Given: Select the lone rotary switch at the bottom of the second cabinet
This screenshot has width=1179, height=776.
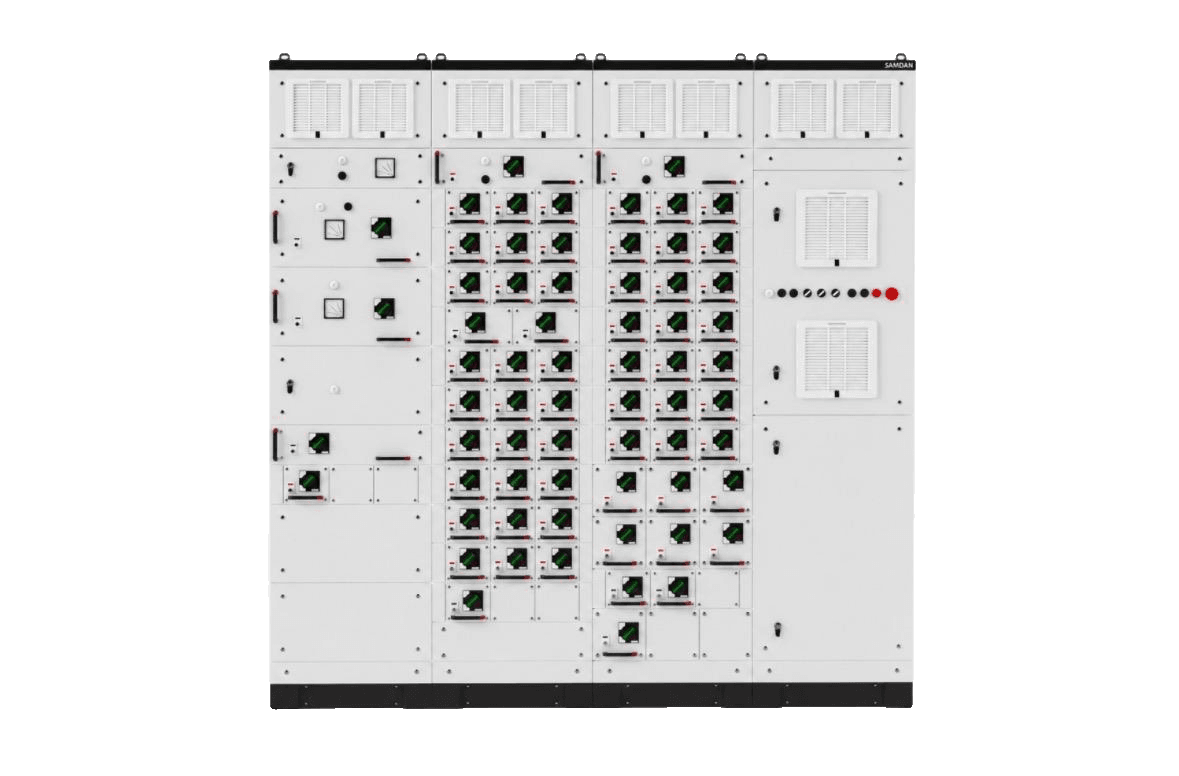Looking at the screenshot, I should [472, 600].
